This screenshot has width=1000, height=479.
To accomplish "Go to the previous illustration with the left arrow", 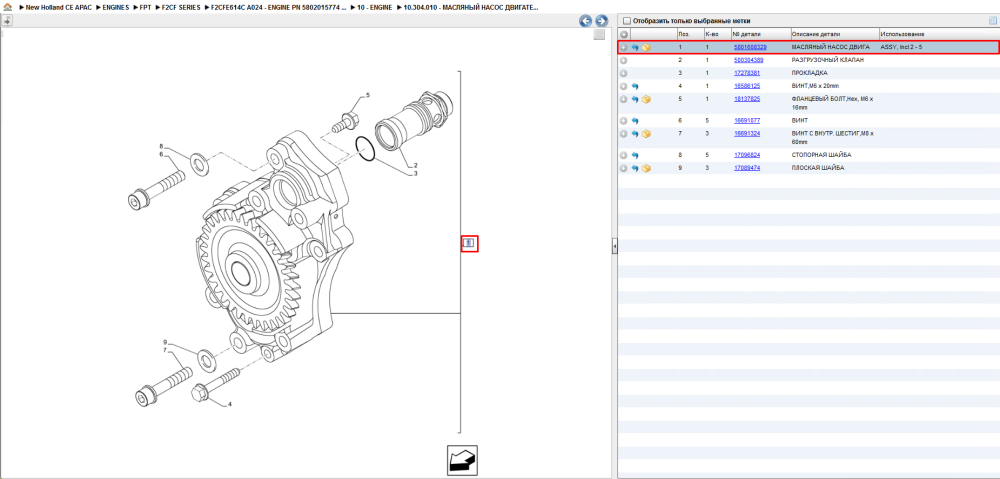I will [x=585, y=21].
